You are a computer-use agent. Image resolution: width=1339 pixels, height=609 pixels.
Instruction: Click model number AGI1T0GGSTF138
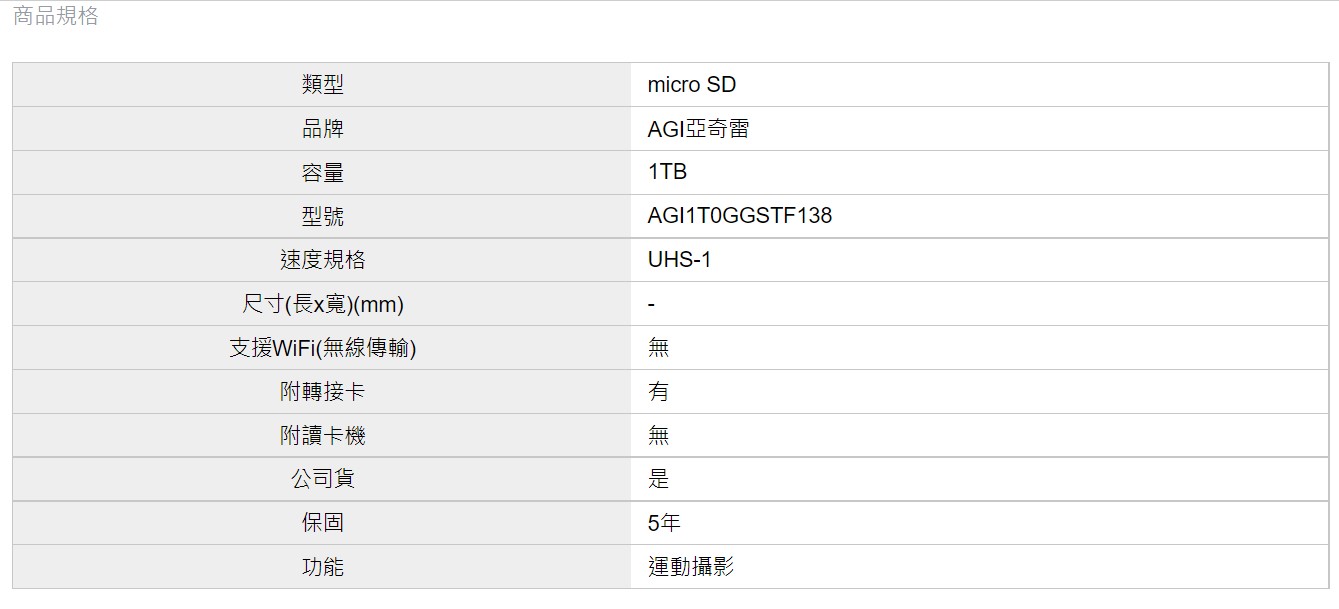(739, 216)
